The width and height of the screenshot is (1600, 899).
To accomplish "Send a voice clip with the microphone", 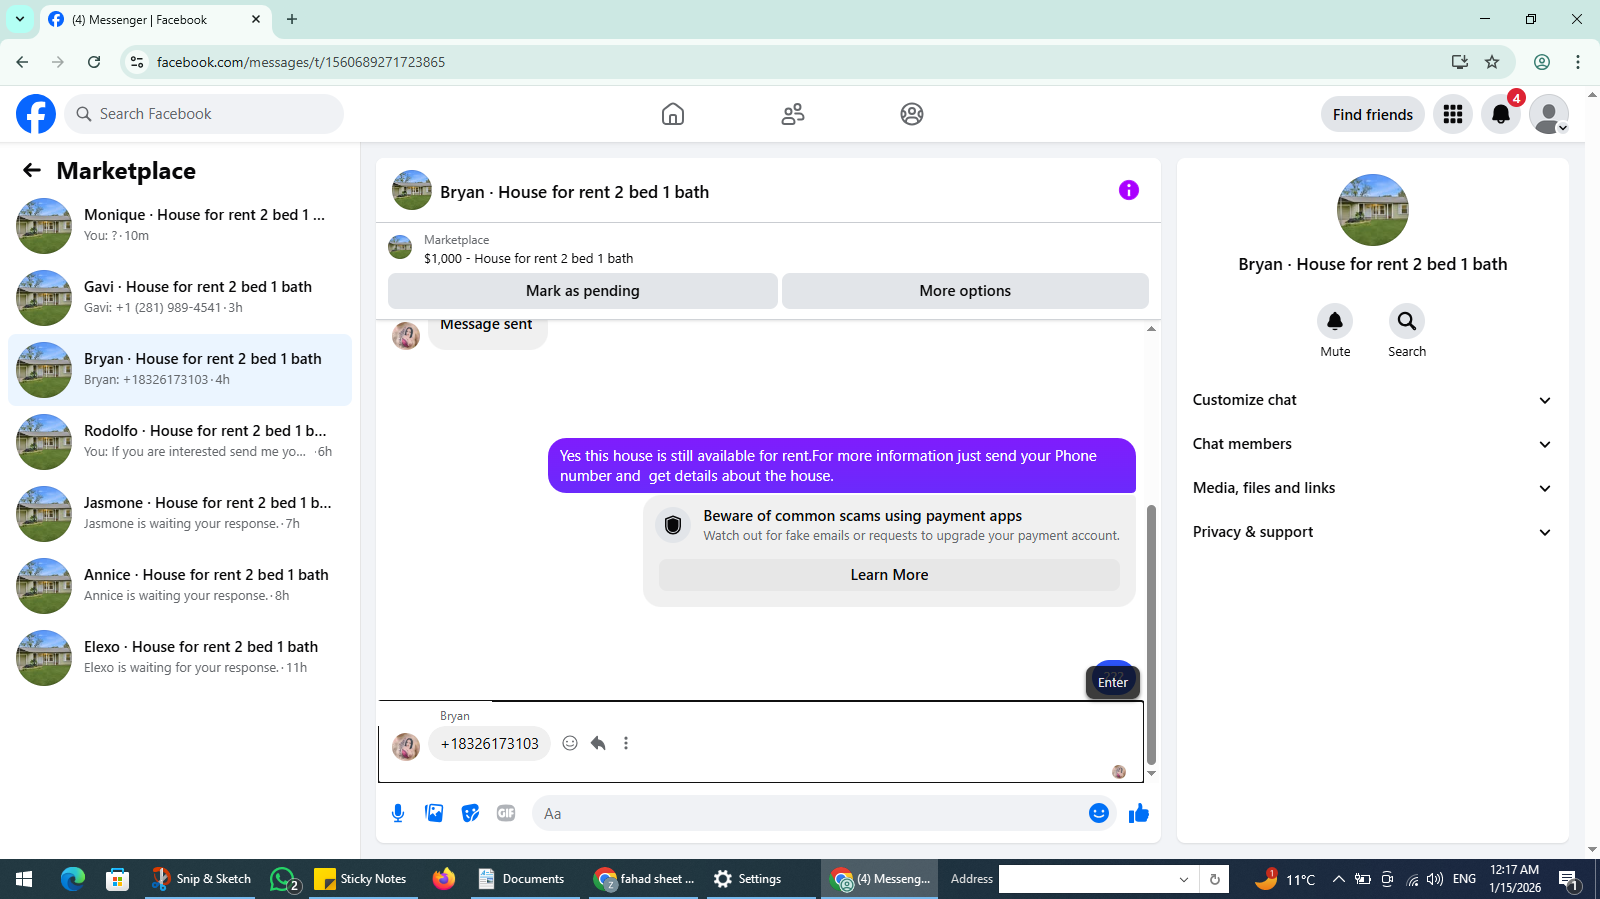I will (398, 813).
